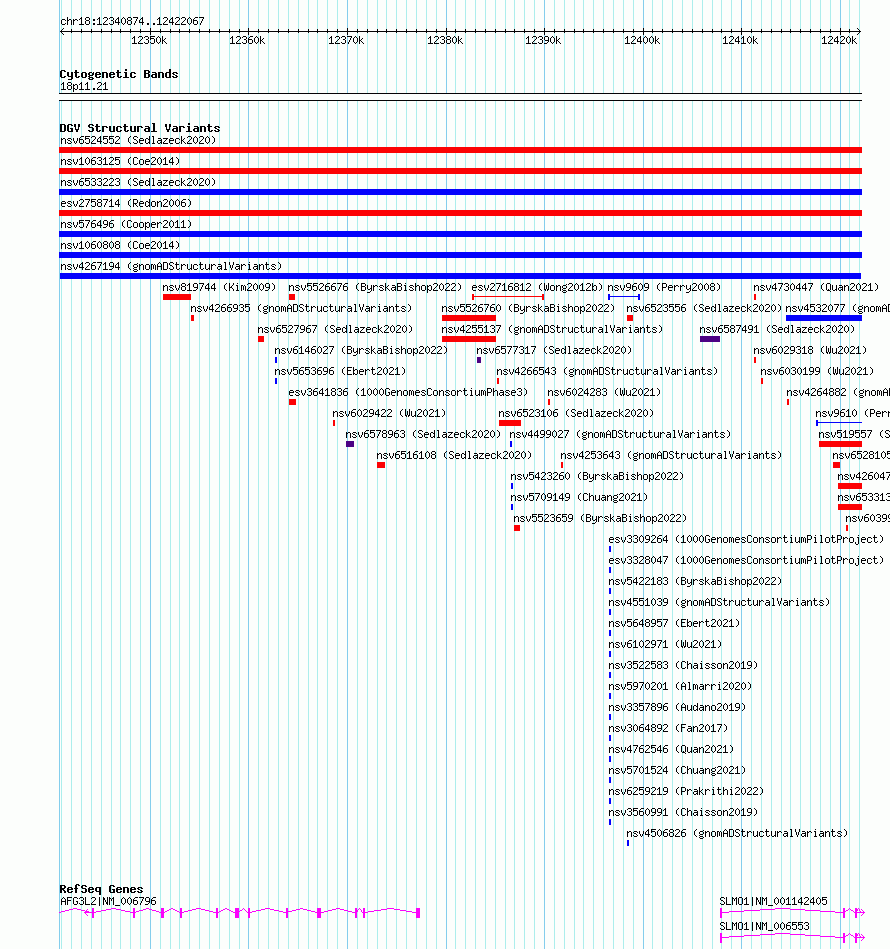Select esv3641836 (1000GenomesConsortiumPhase3) label
This screenshot has height=949, width=890.
point(408,392)
